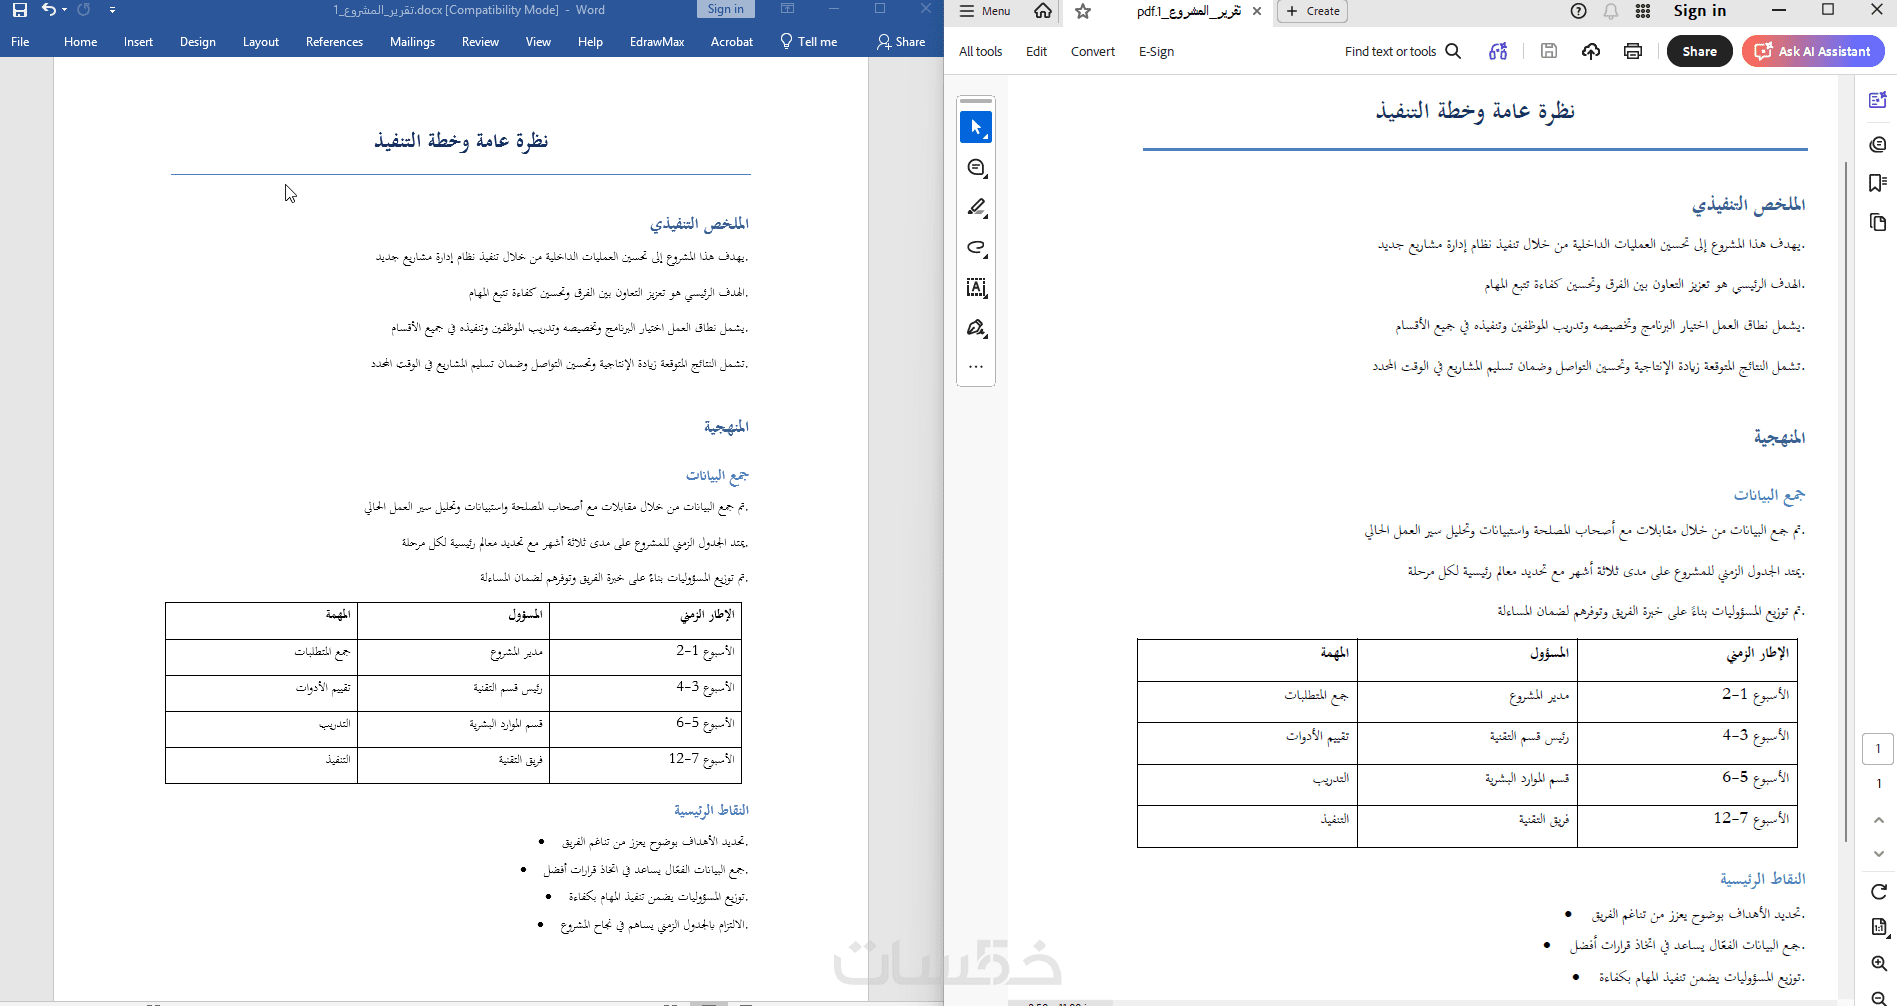The width and height of the screenshot is (1897, 1006).
Task: Show page thumbnails panel in Acrobat
Action: tap(1878, 222)
